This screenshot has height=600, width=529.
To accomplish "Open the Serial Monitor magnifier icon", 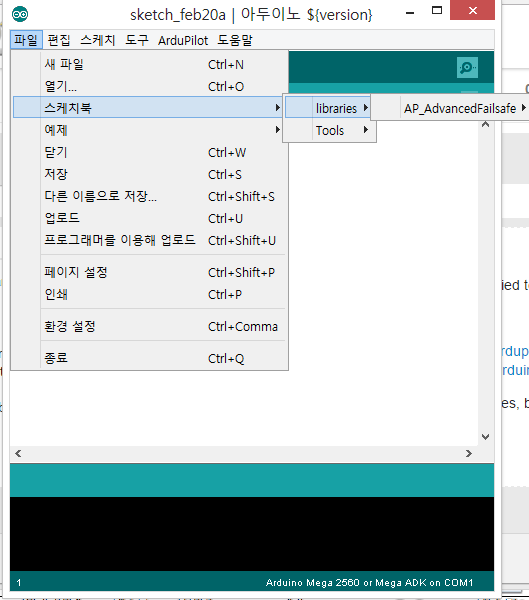I will pos(467,68).
